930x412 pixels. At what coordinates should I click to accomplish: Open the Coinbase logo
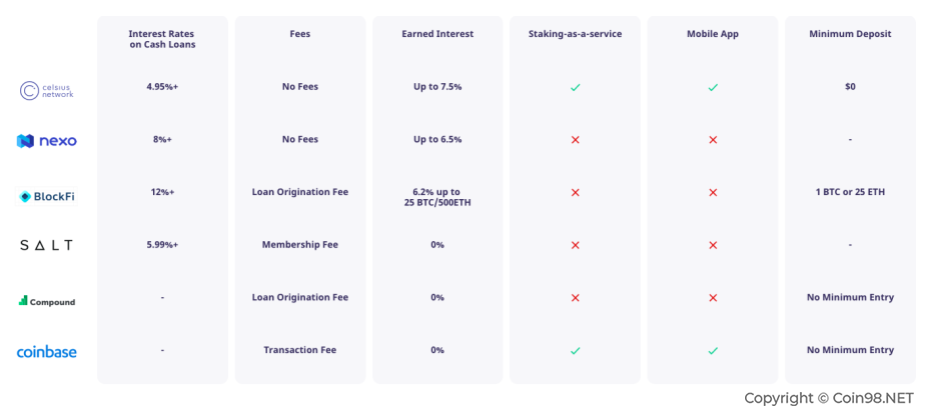47,352
